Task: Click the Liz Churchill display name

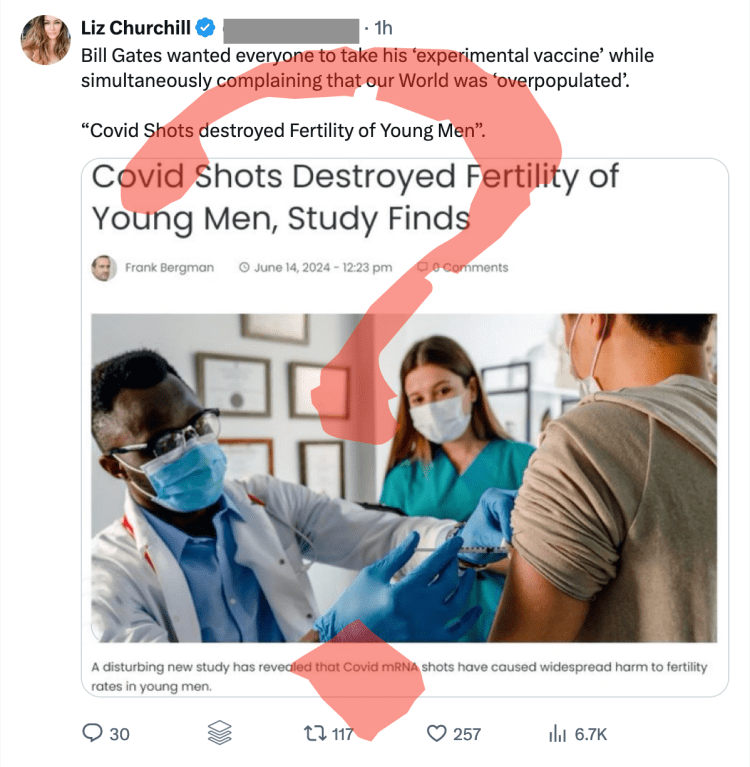Action: pyautogui.click(x=136, y=28)
